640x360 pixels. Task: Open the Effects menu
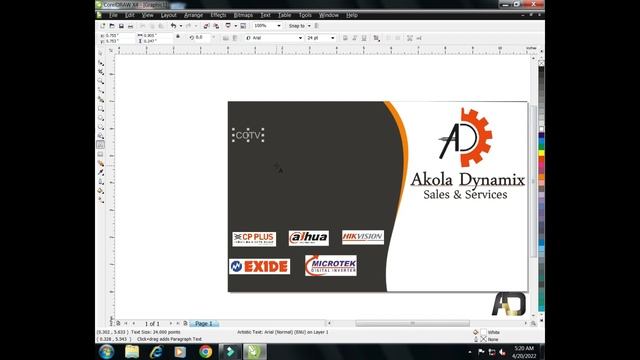pyautogui.click(x=218, y=15)
